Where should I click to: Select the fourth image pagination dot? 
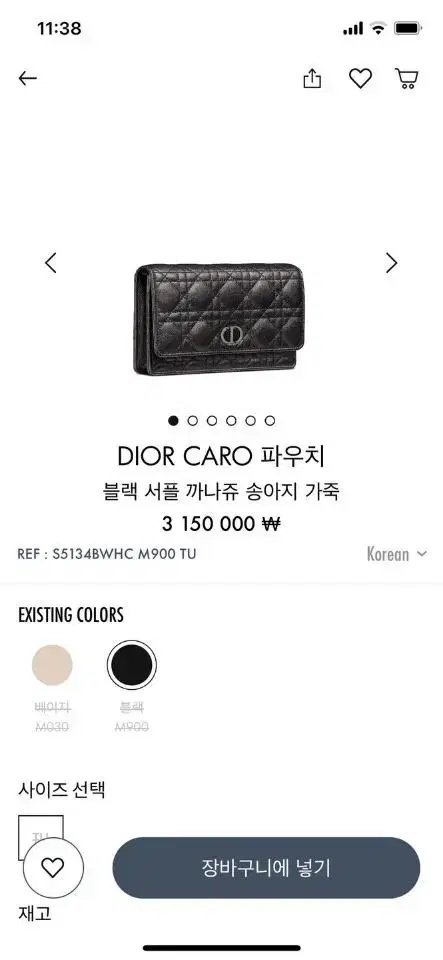[231, 421]
